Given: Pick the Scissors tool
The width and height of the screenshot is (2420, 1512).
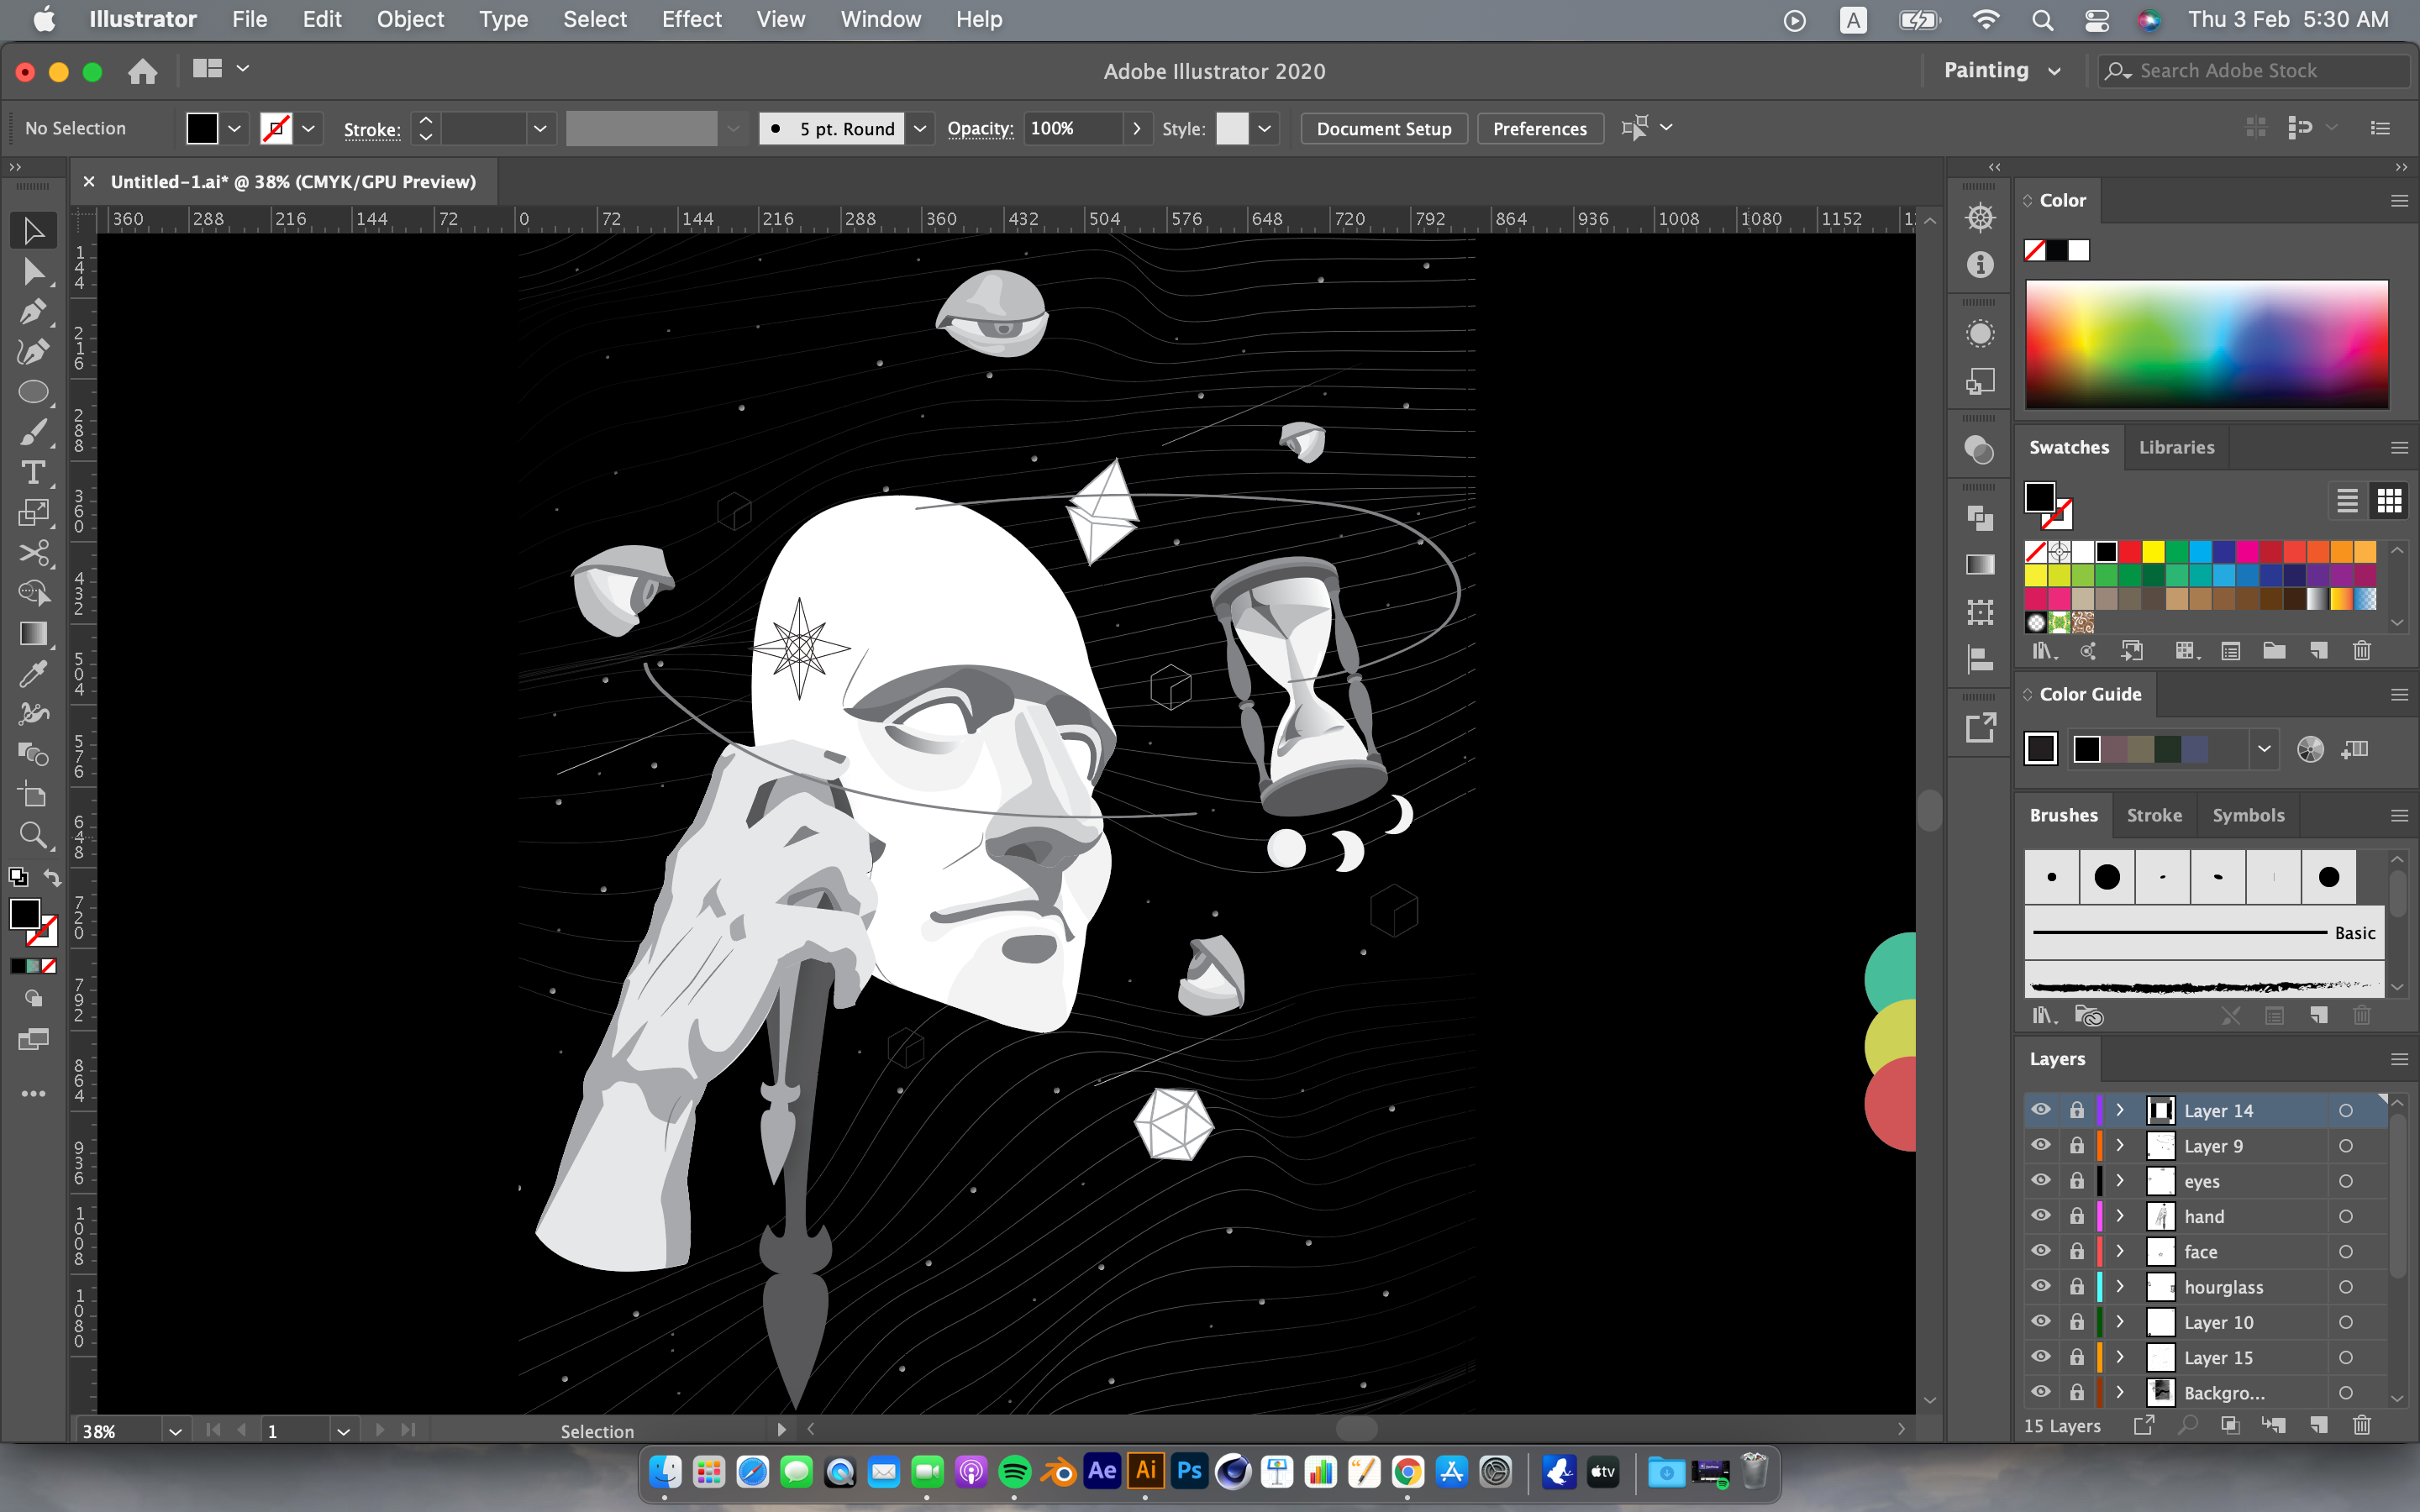Looking at the screenshot, I should pos(33,553).
